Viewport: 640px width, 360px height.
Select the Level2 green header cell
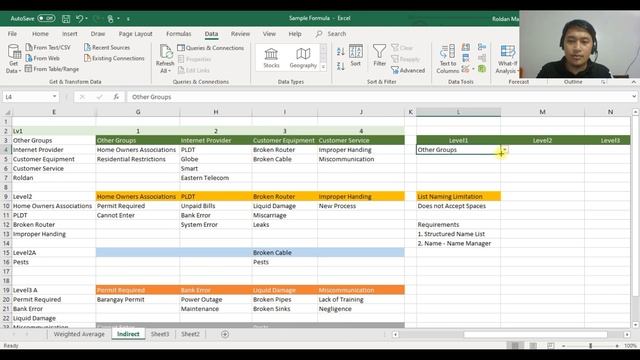pos(542,140)
